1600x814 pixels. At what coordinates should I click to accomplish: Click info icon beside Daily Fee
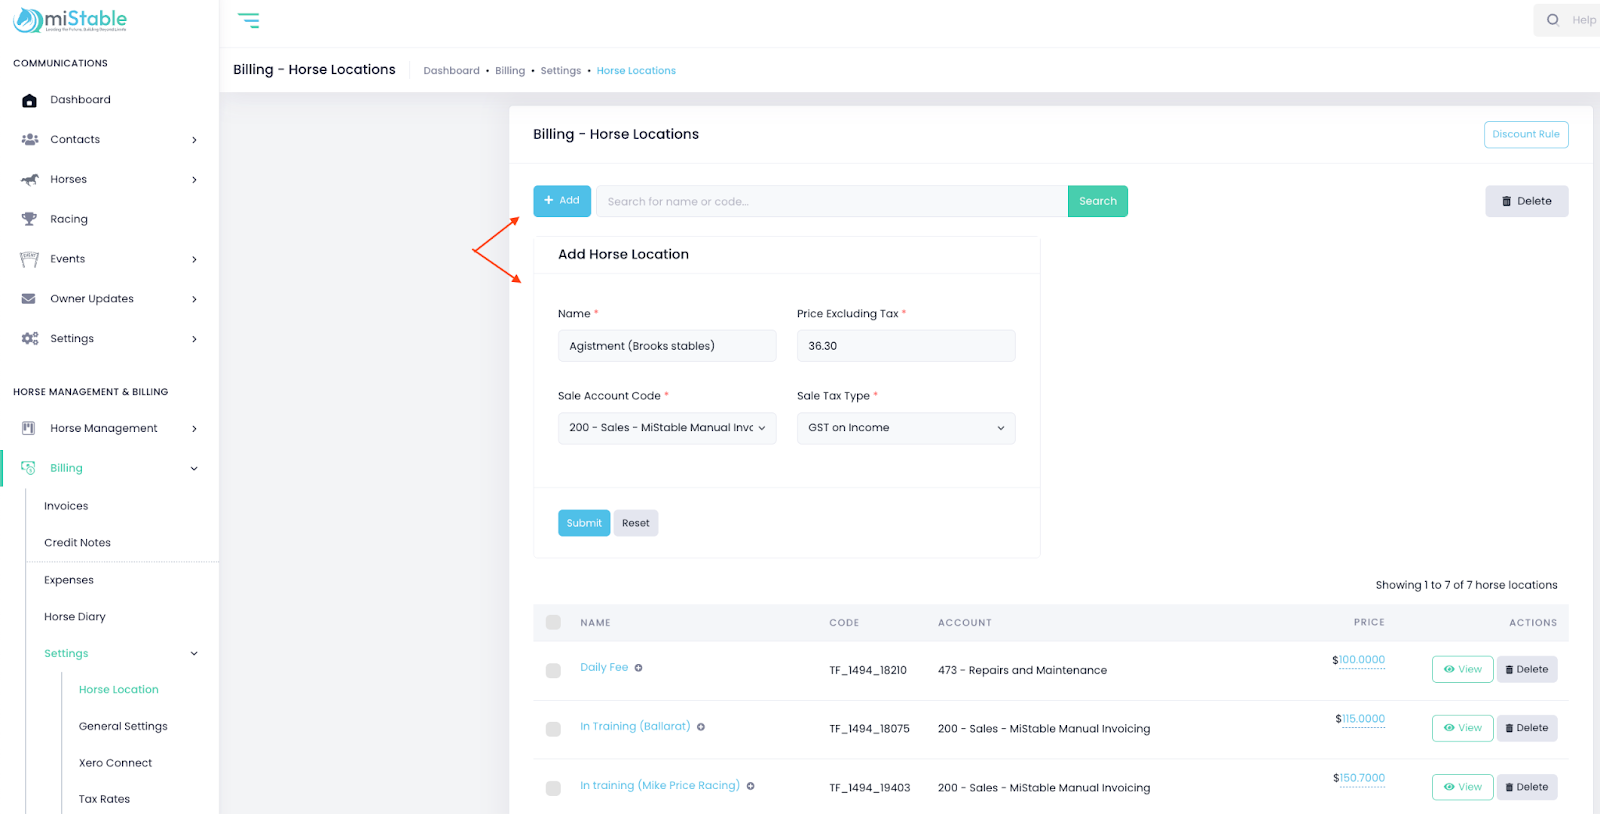click(x=638, y=668)
